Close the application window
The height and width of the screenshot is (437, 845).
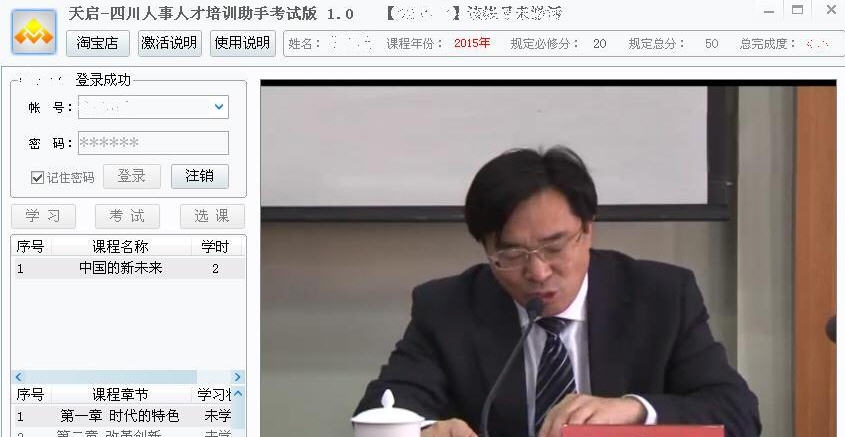831,10
